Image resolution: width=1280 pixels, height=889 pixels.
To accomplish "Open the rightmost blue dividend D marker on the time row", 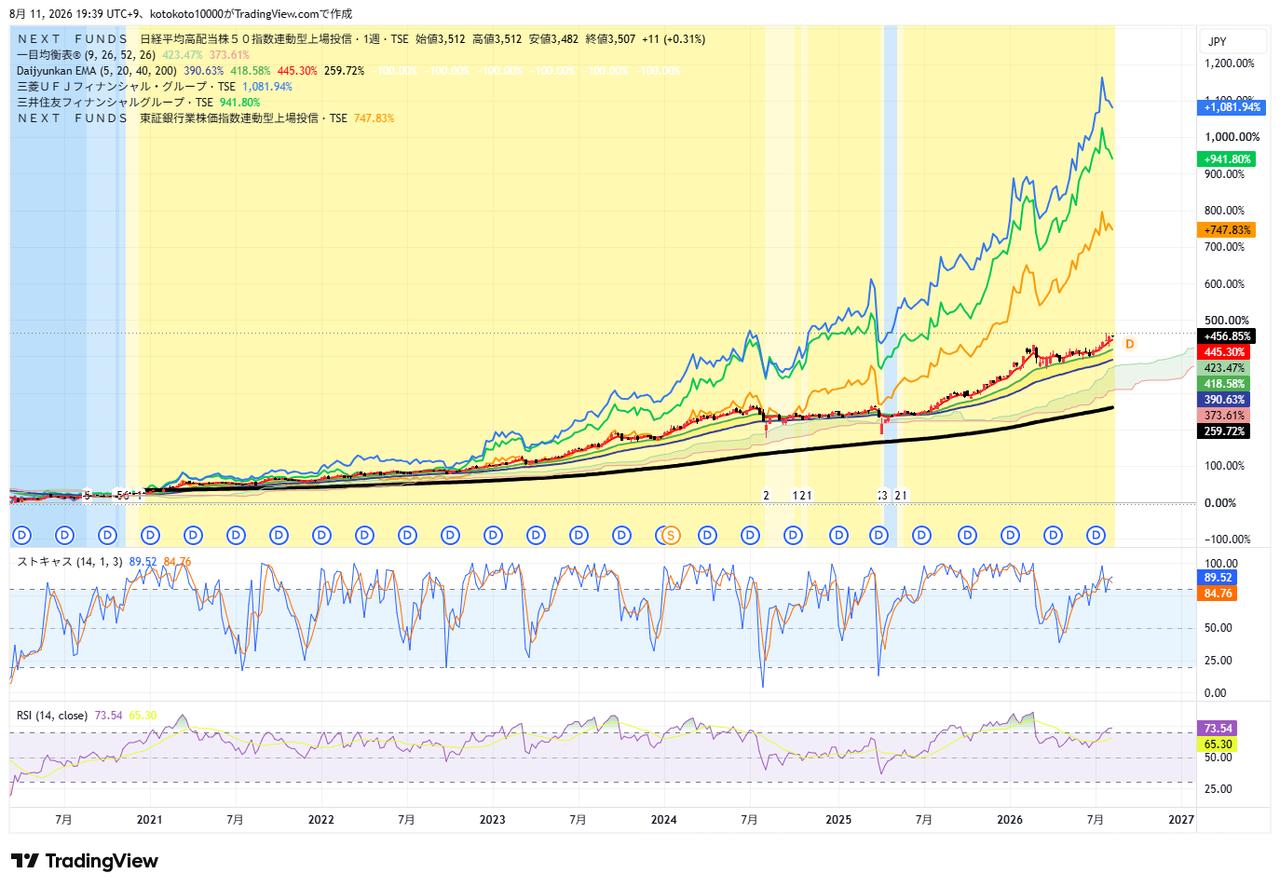I will pos(1096,535).
